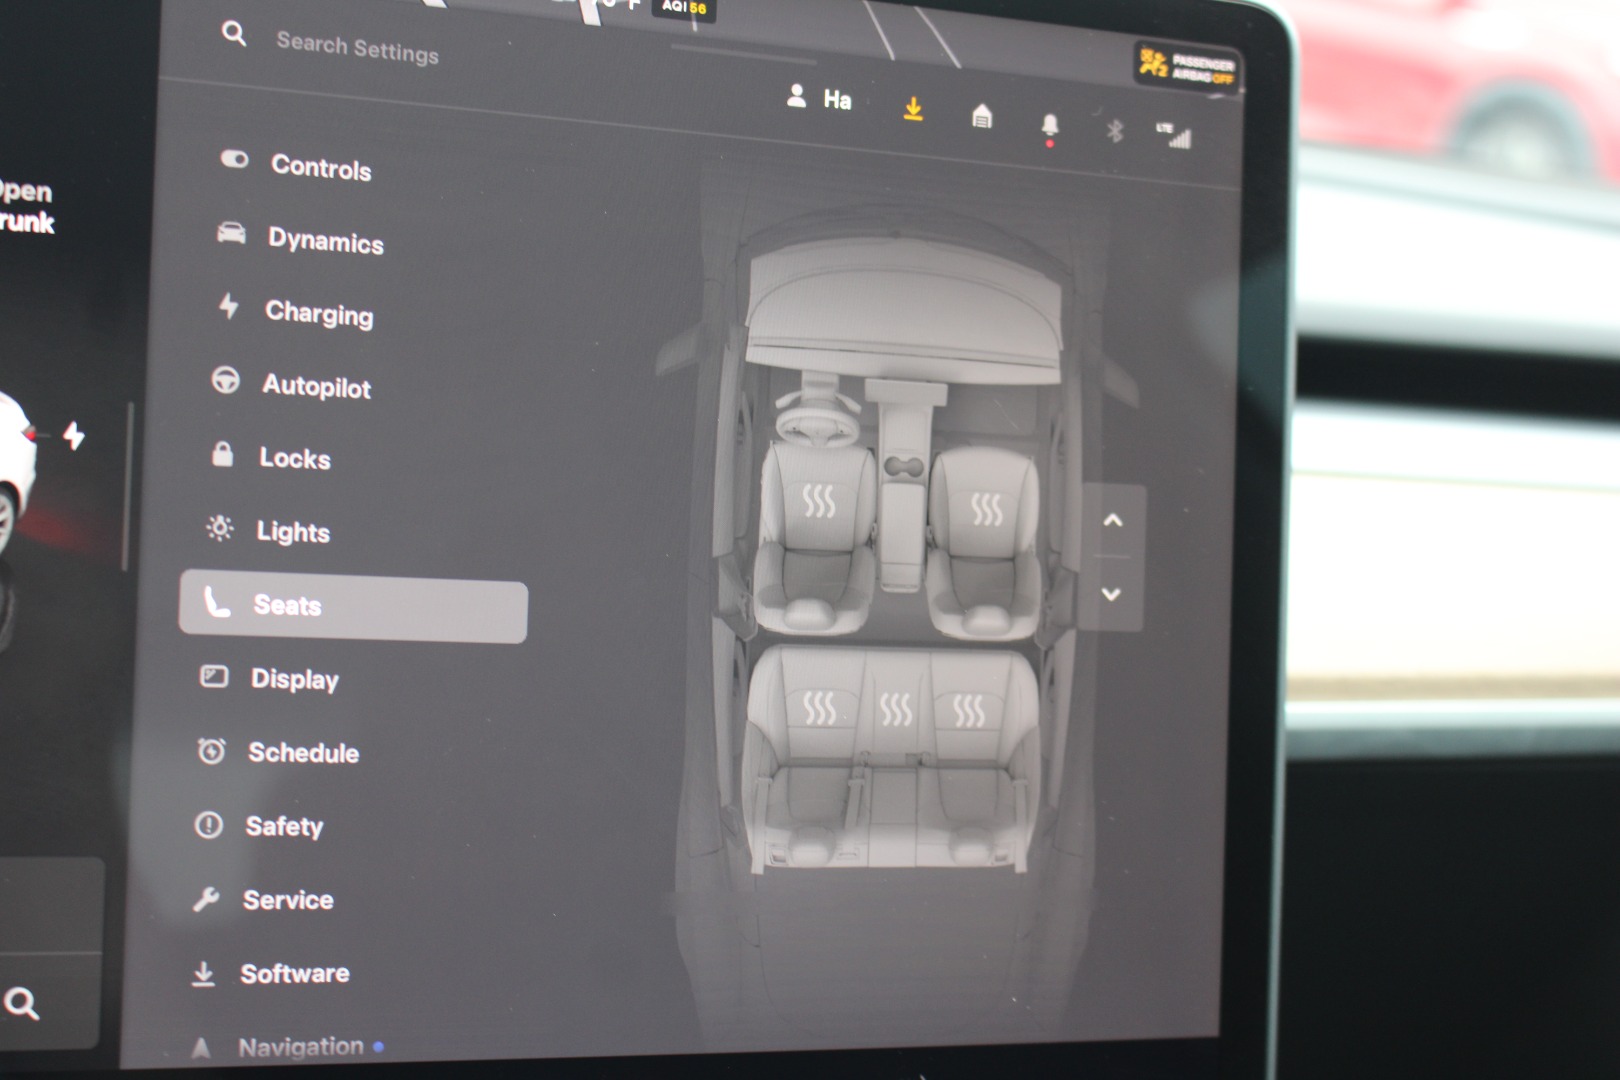
Task: Click the Lights sun icon
Action: (219, 527)
